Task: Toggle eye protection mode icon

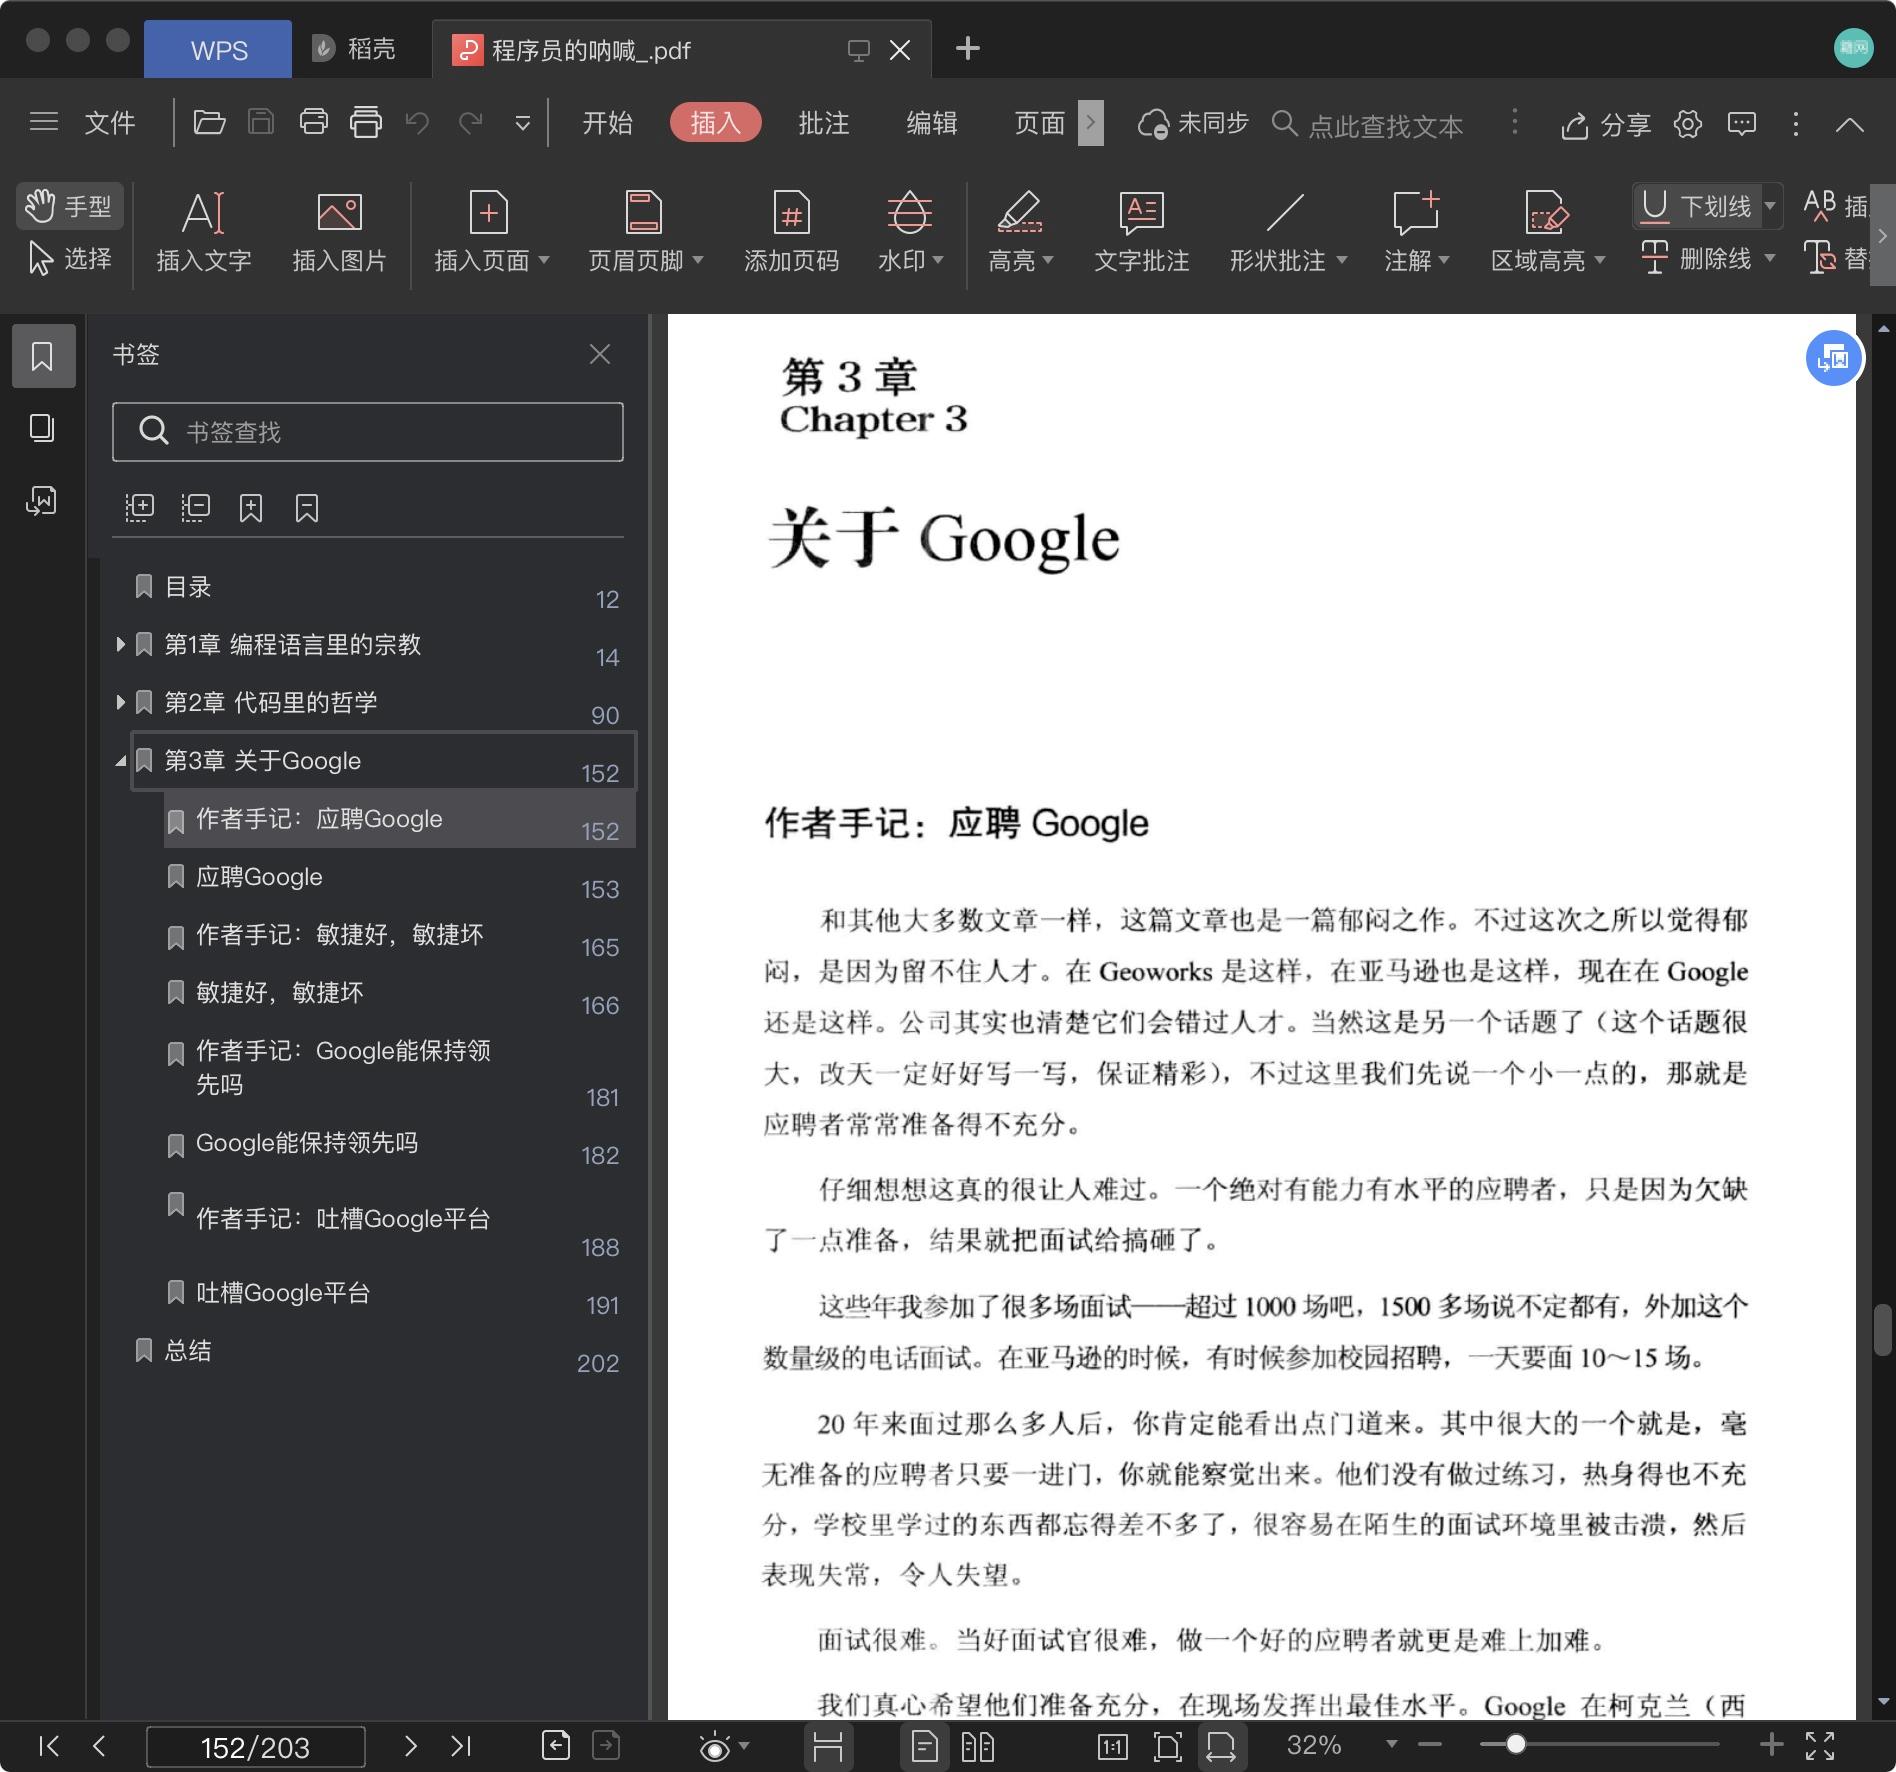Action: coord(714,1746)
